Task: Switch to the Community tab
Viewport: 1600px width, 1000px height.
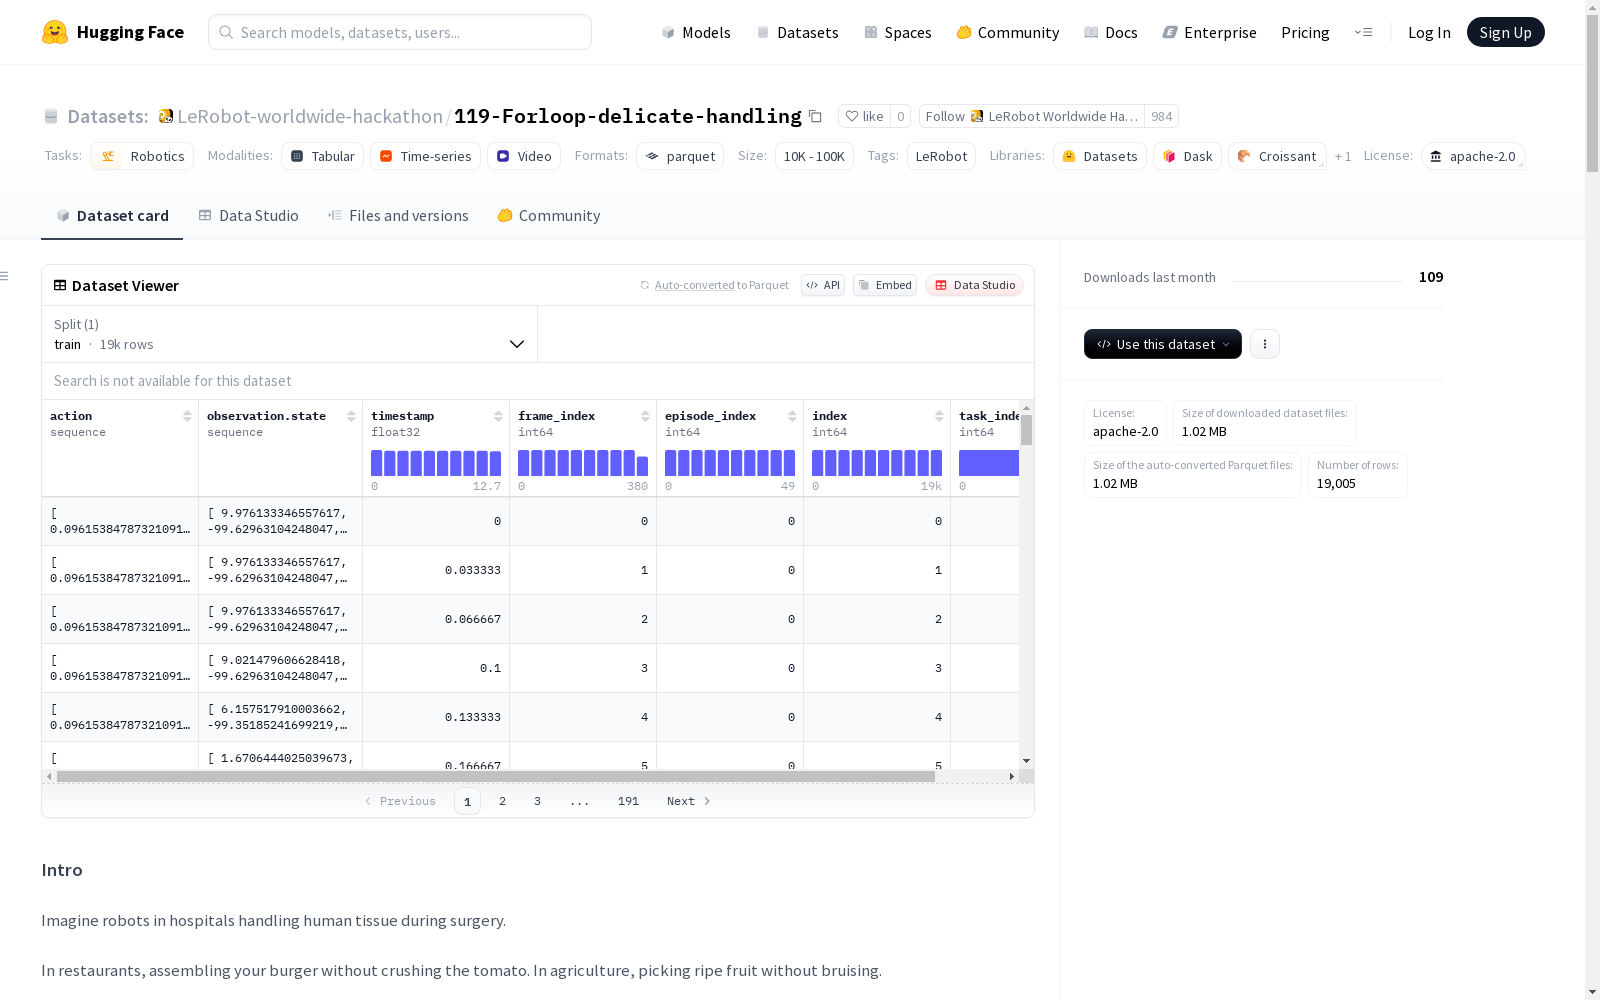Action: pos(549,215)
